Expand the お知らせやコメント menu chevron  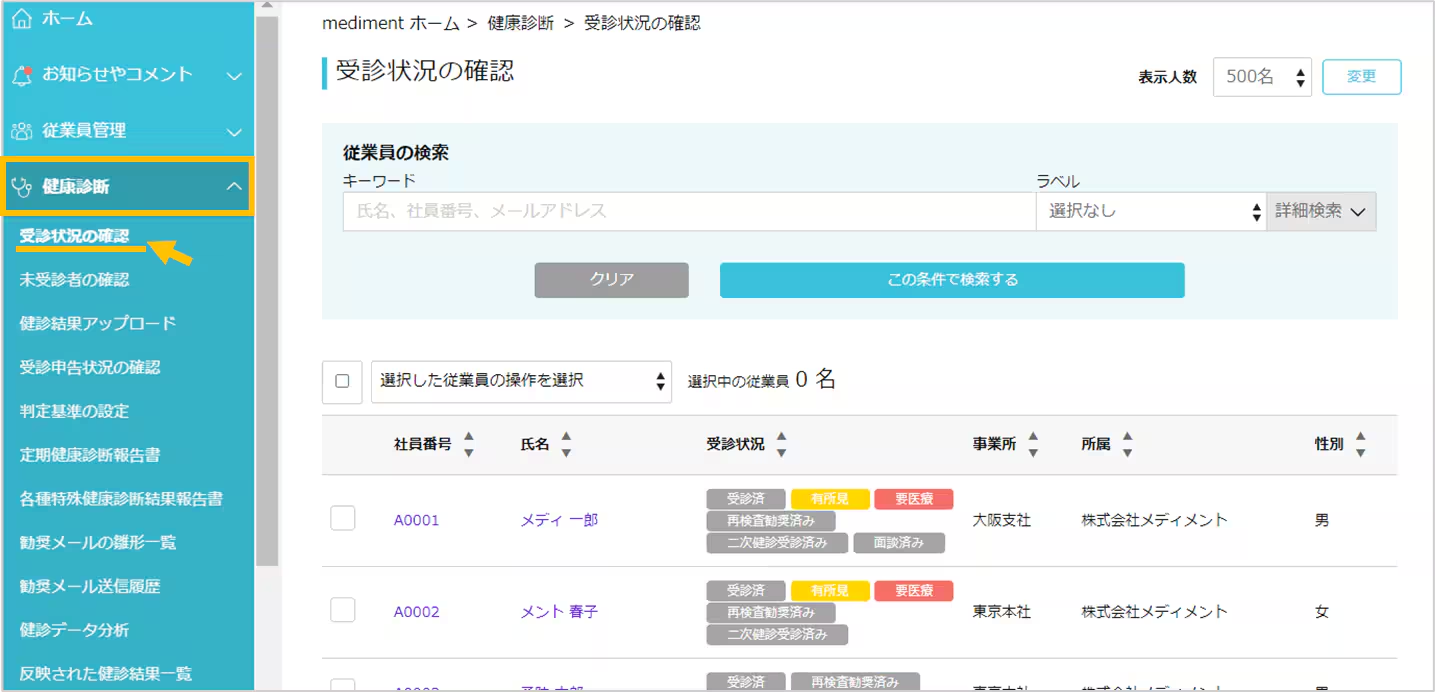click(233, 75)
